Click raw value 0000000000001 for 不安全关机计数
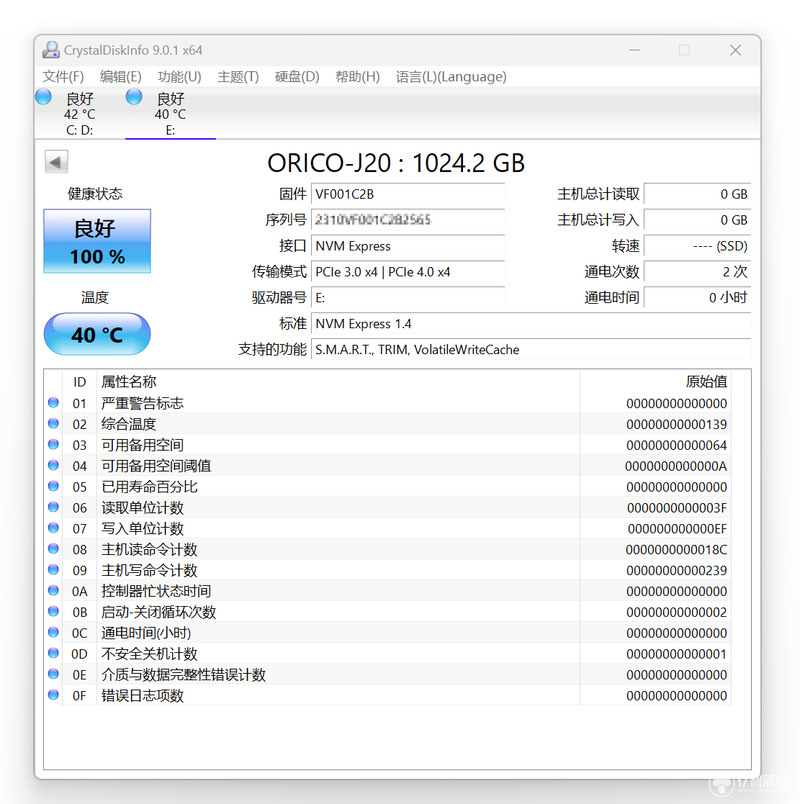This screenshot has width=800, height=804. [x=676, y=654]
